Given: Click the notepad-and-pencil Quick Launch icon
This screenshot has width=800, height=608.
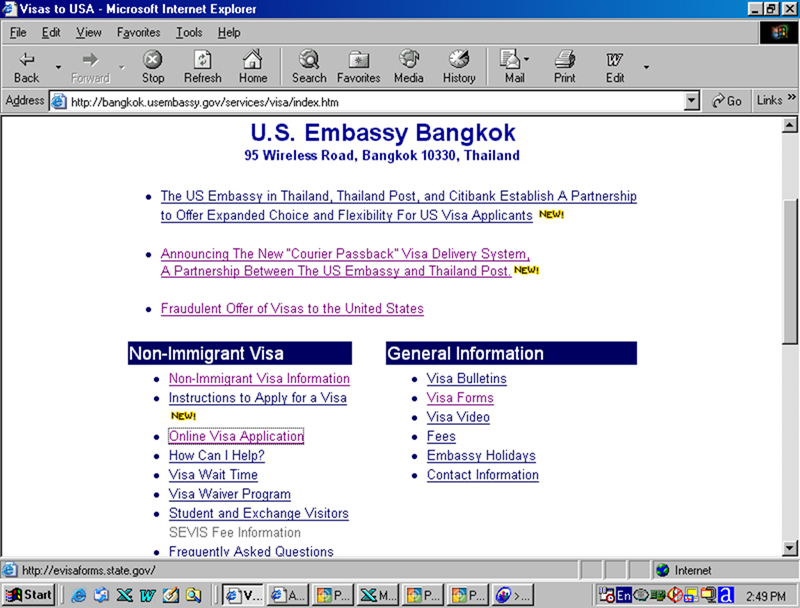Looking at the screenshot, I should tap(171, 595).
